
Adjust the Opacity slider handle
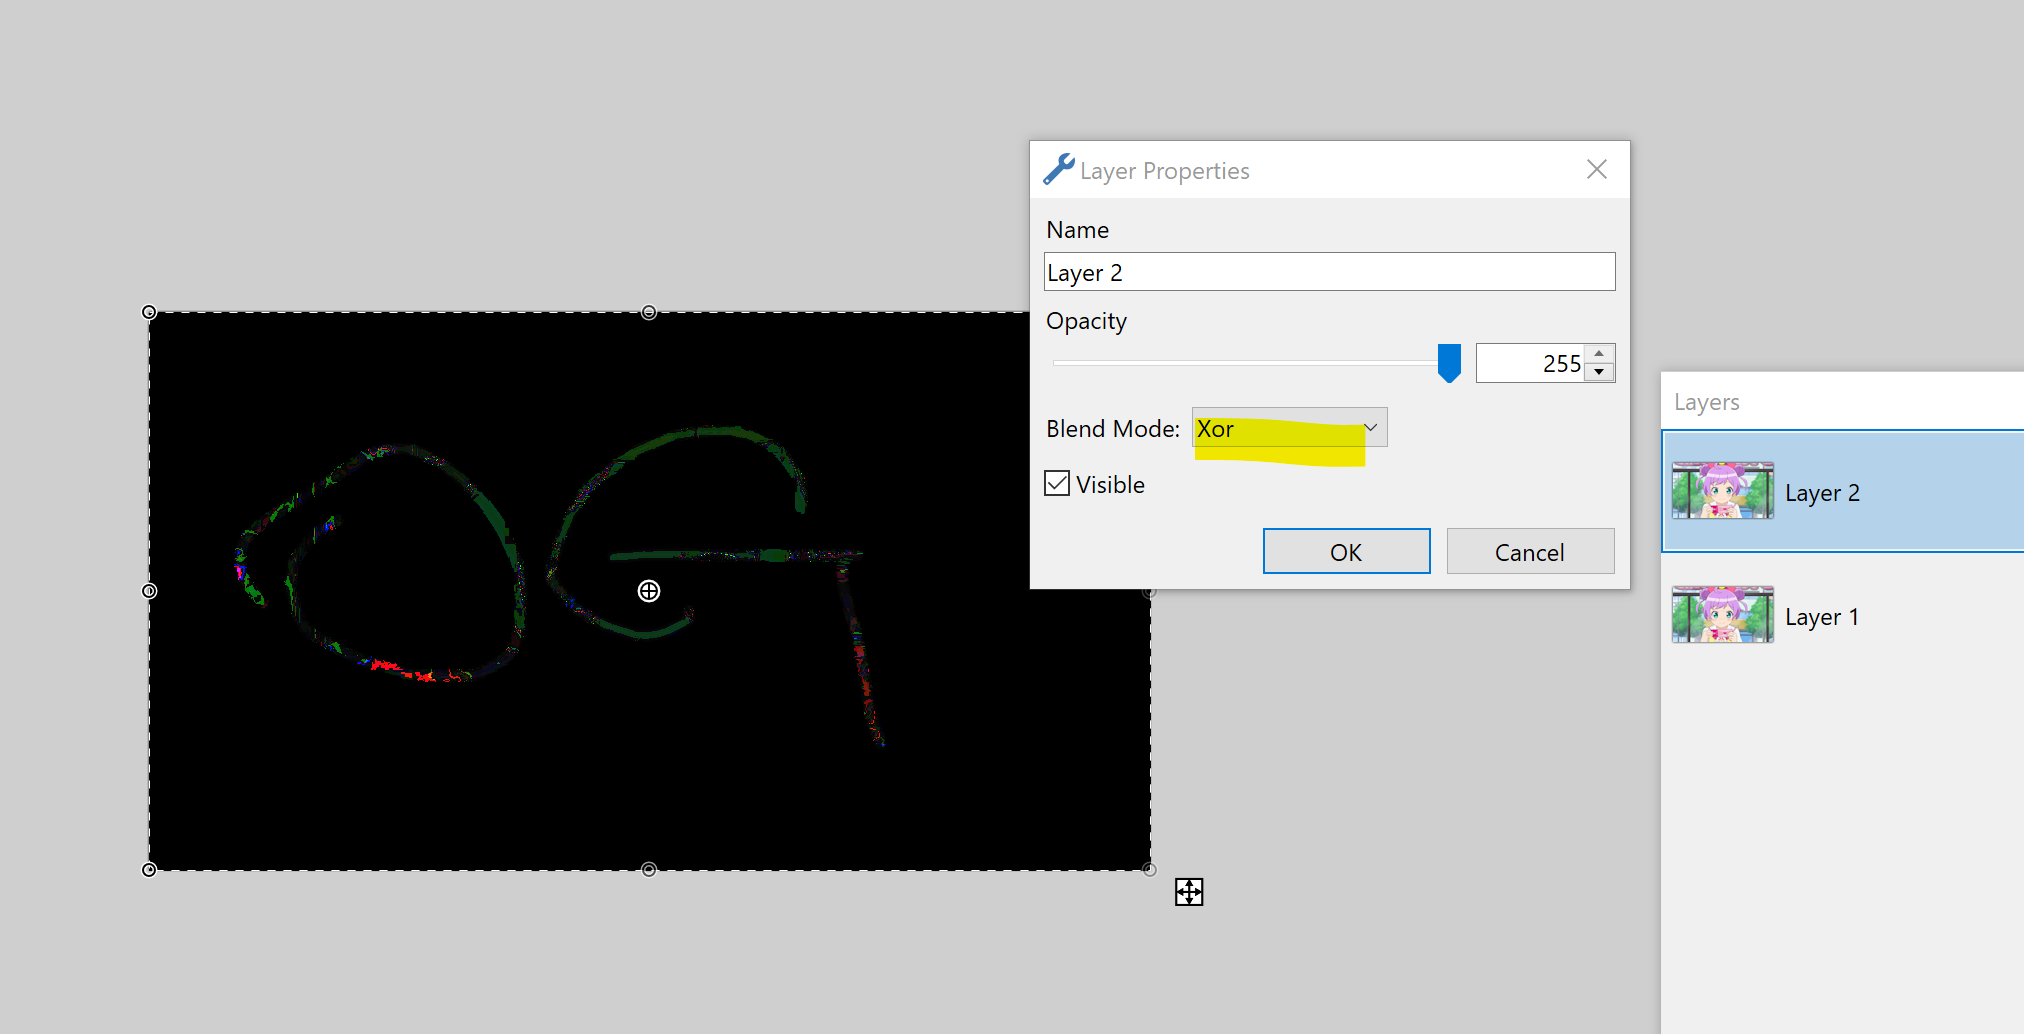[x=1449, y=363]
